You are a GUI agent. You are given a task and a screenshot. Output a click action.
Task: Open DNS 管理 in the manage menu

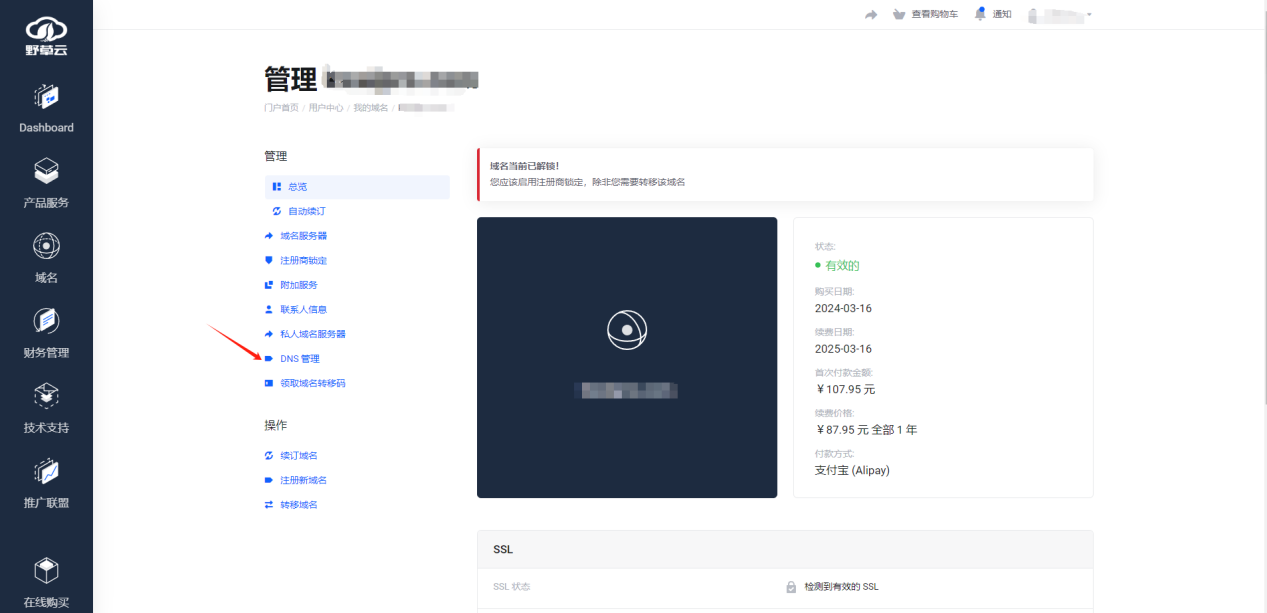[x=299, y=359]
